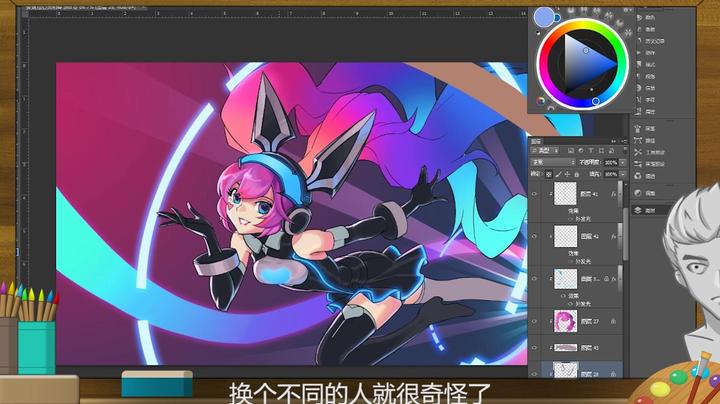The image size is (720, 404).
Task: Toggle 外发光 effect eye under 图层 41
Action: (571, 219)
